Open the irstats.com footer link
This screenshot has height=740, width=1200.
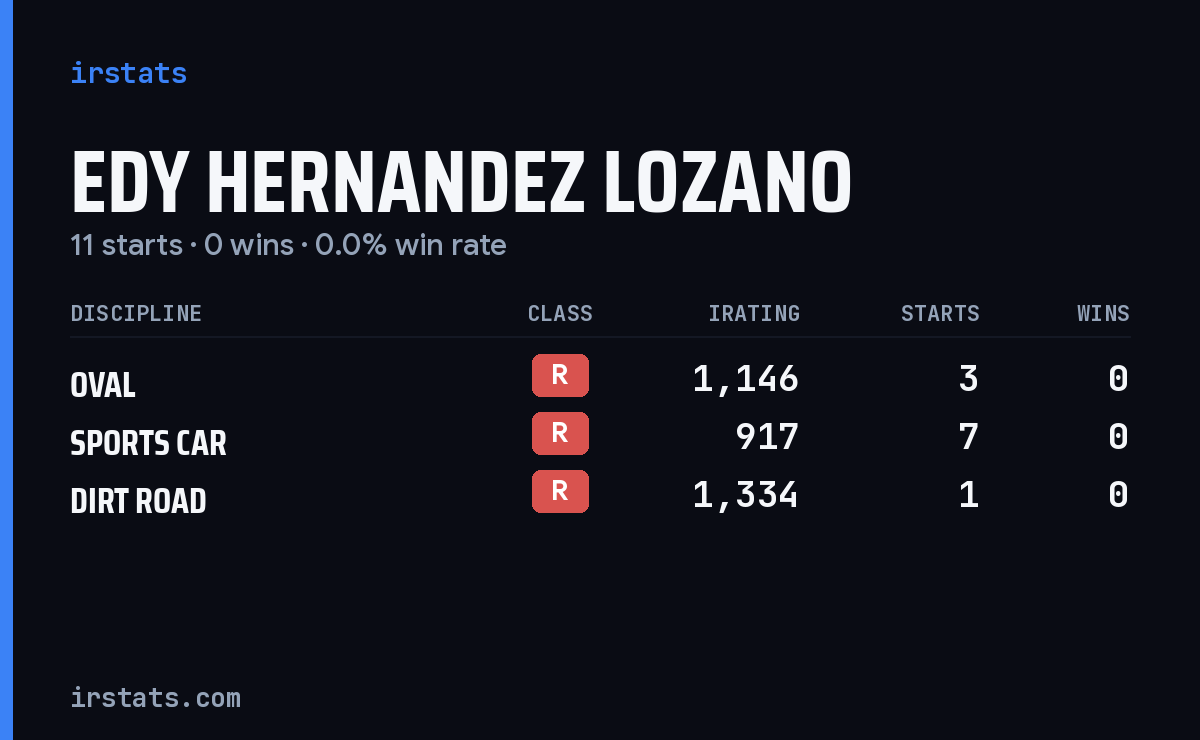(155, 697)
